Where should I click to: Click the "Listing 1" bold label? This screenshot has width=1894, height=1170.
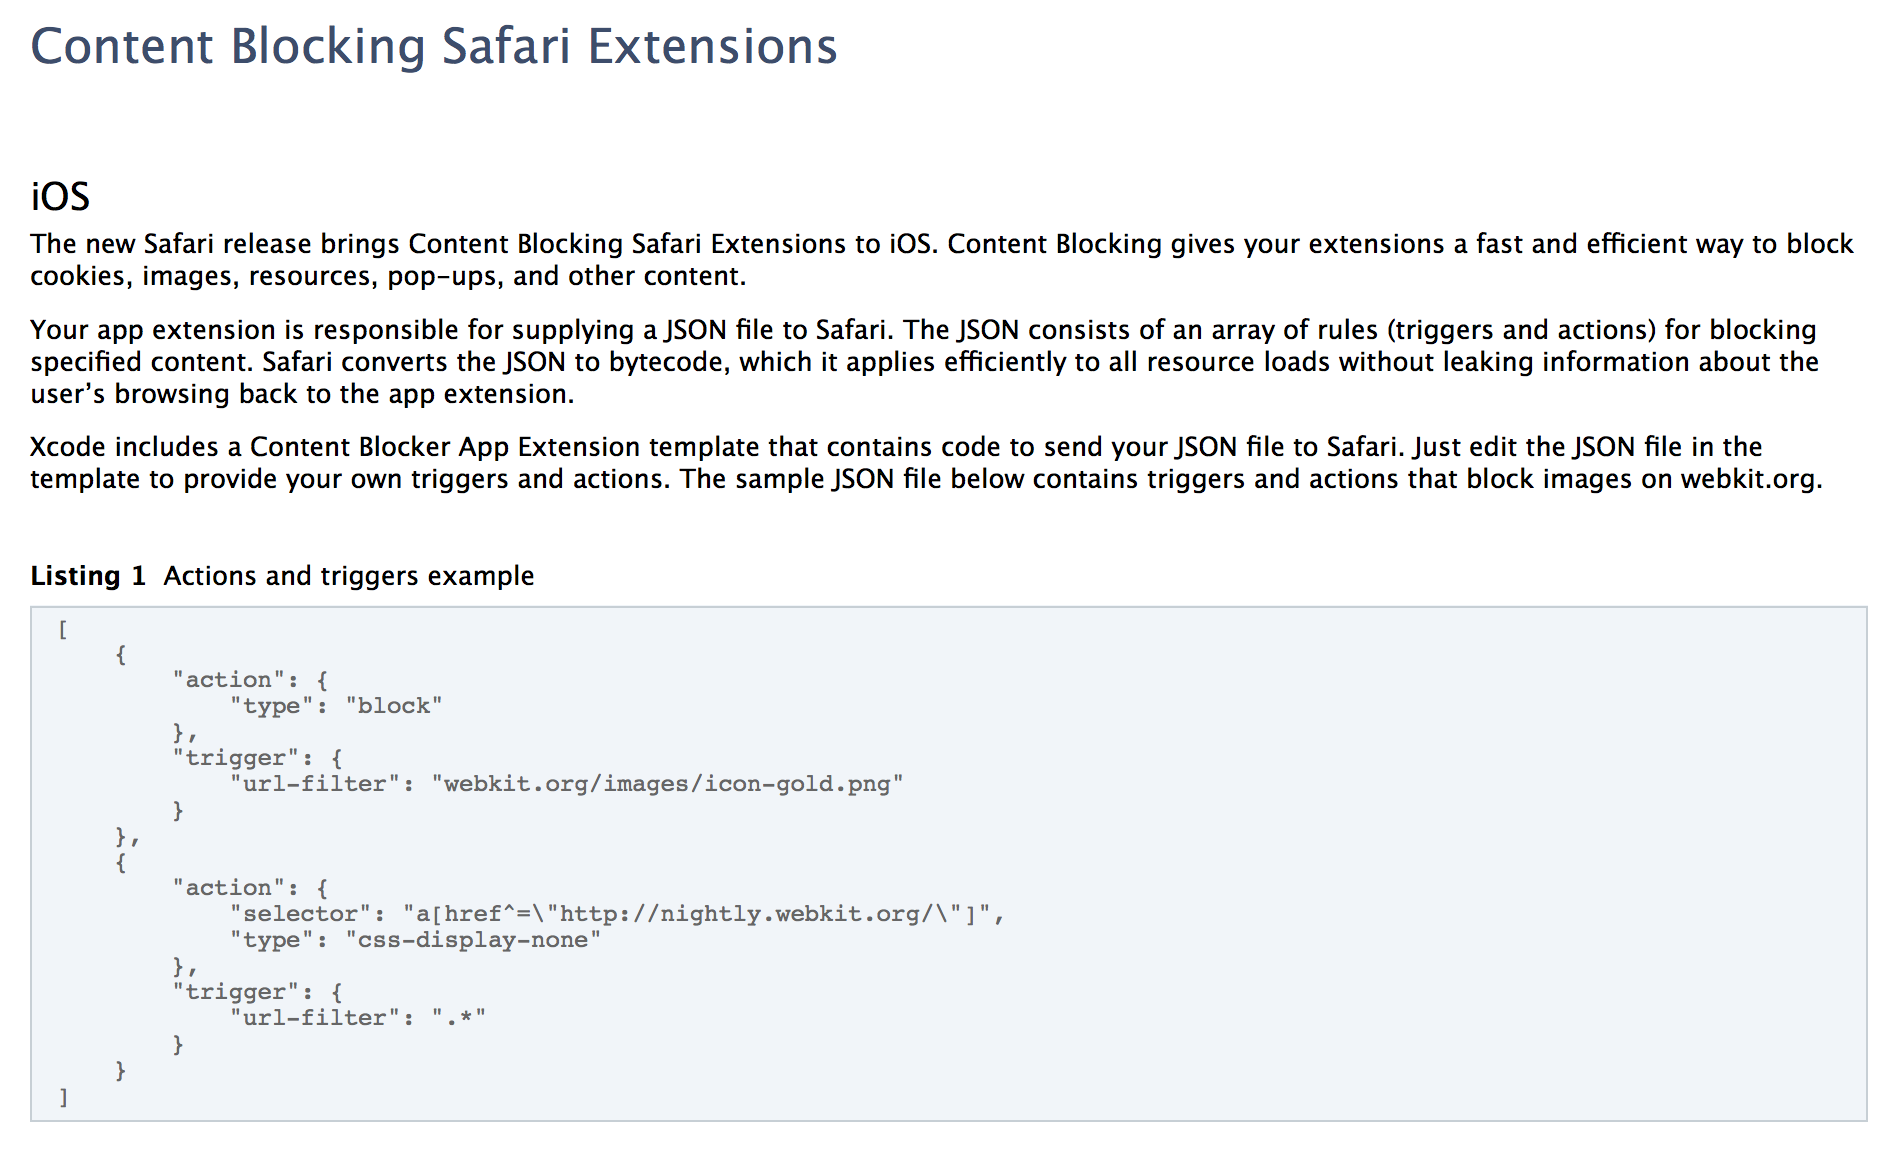pyautogui.click(x=88, y=576)
